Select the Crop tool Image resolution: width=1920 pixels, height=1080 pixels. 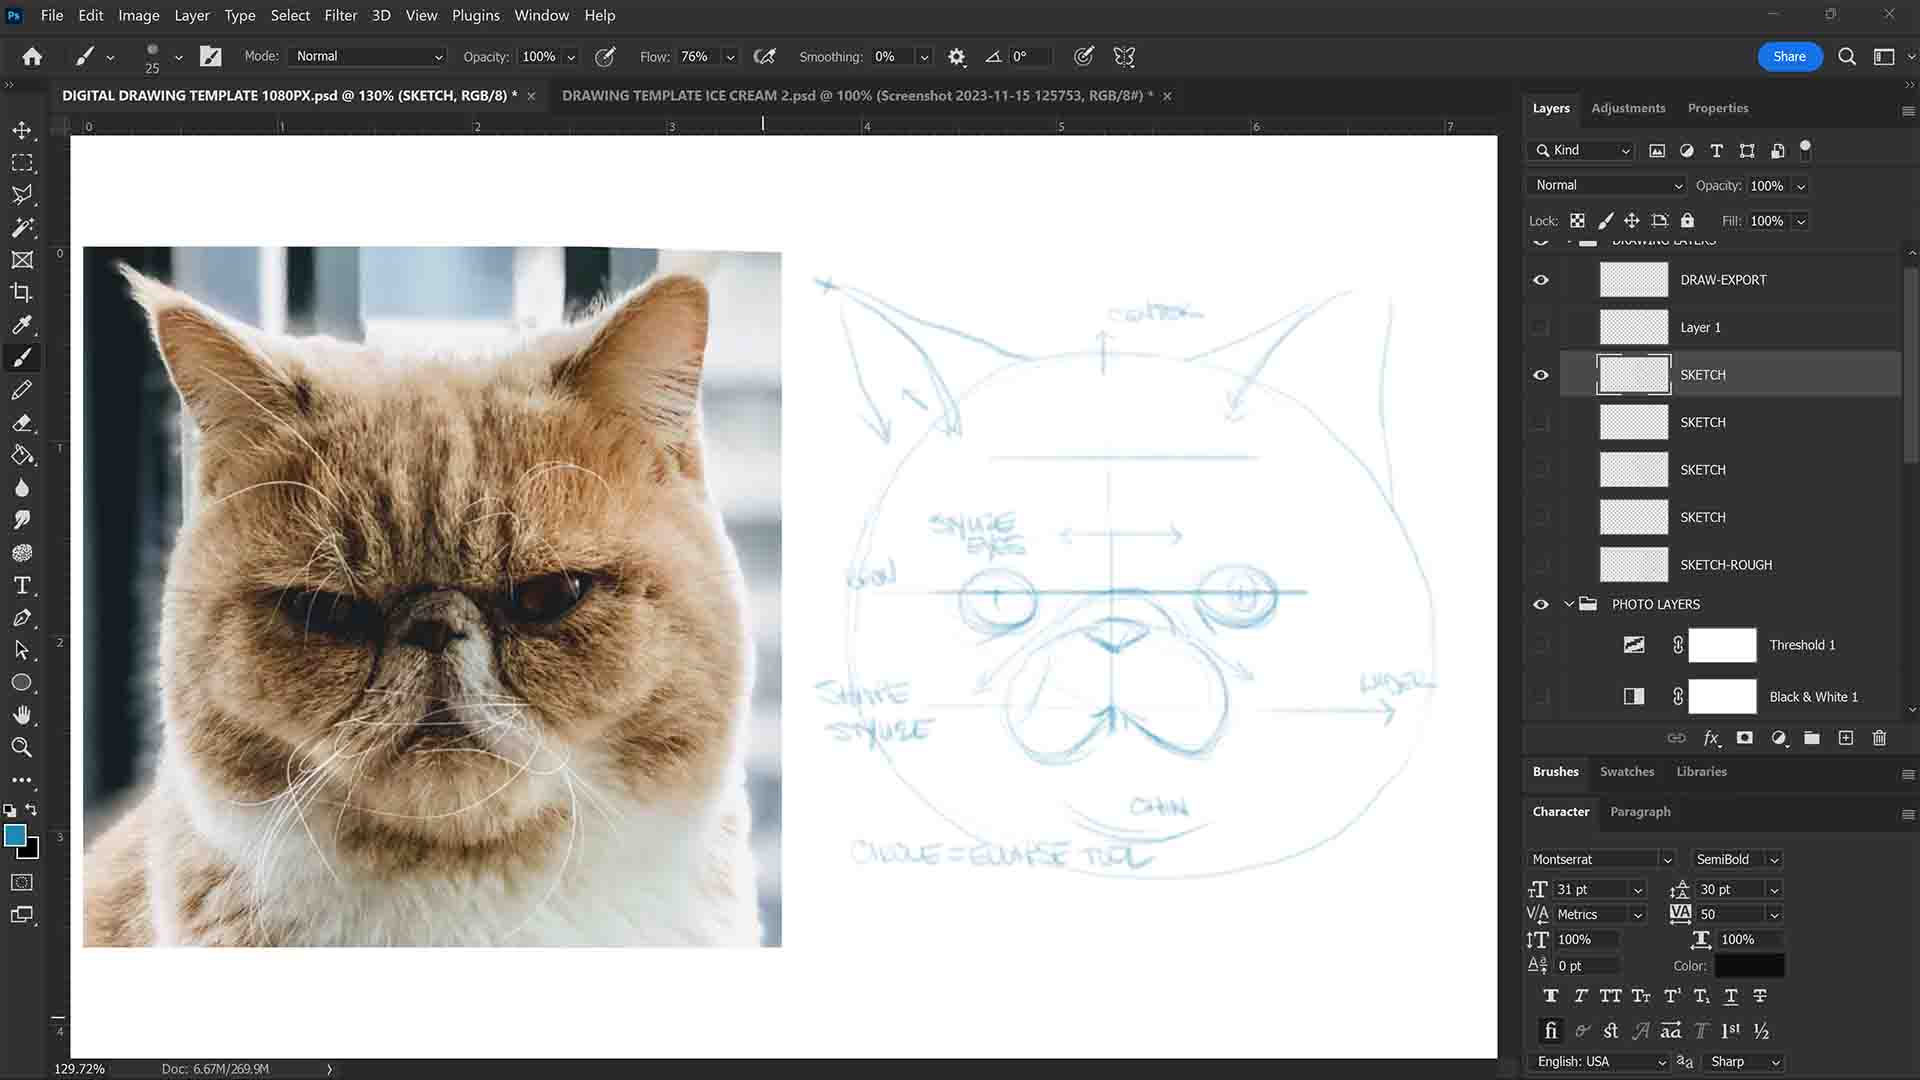[22, 293]
